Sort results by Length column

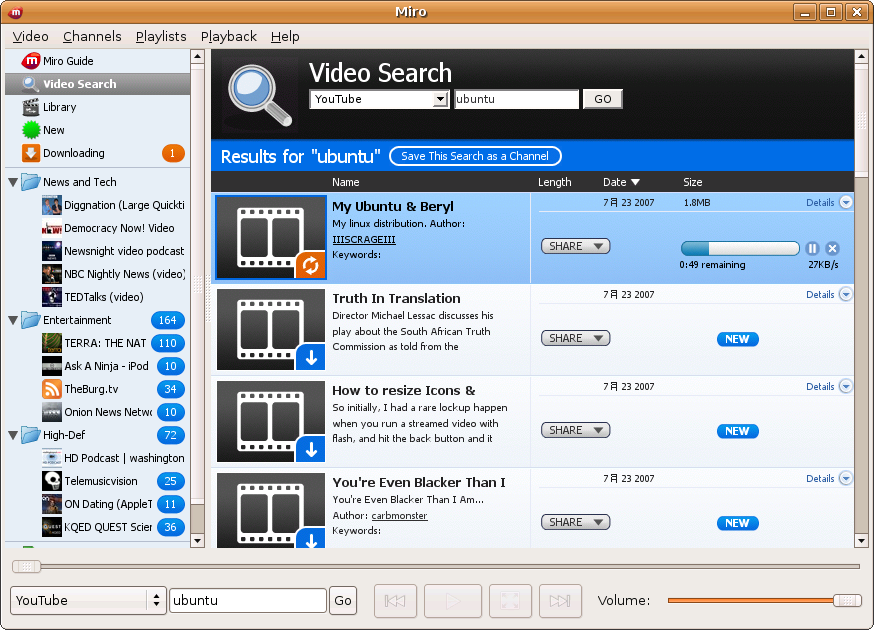555,182
